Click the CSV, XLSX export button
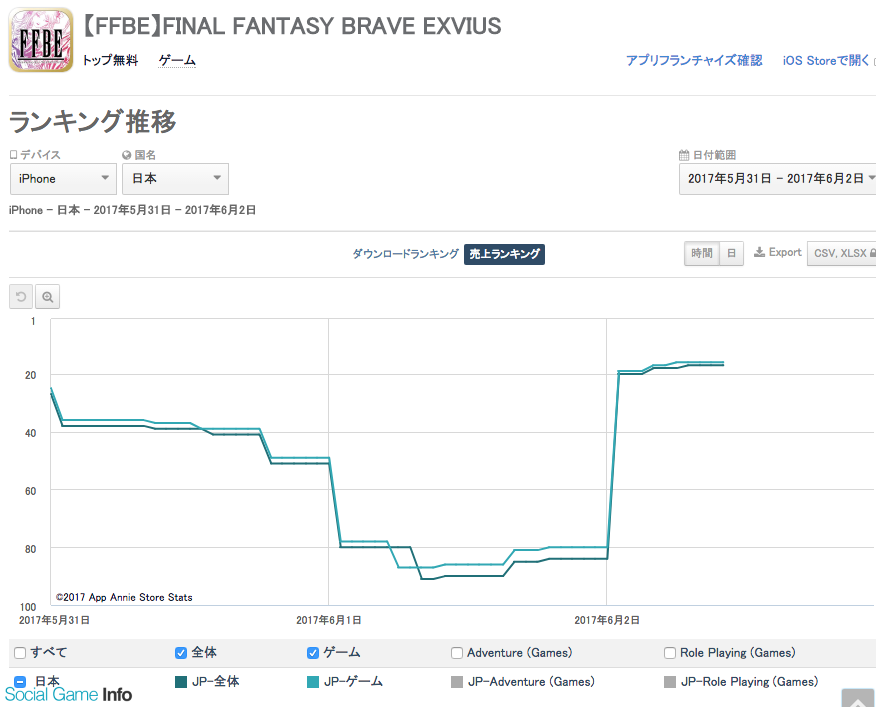 click(842, 253)
